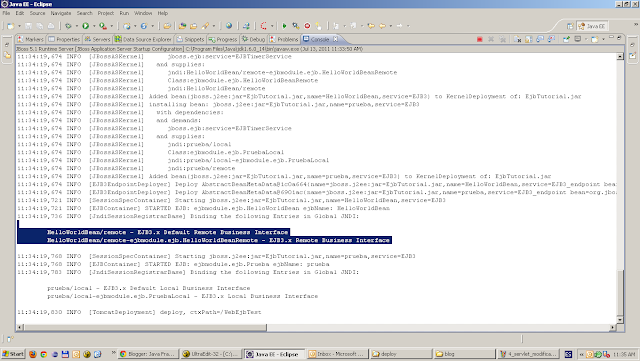Click the prueba/local Default Local Business Interface line
The image size is (640, 361).
pyautogui.click(x=149, y=288)
